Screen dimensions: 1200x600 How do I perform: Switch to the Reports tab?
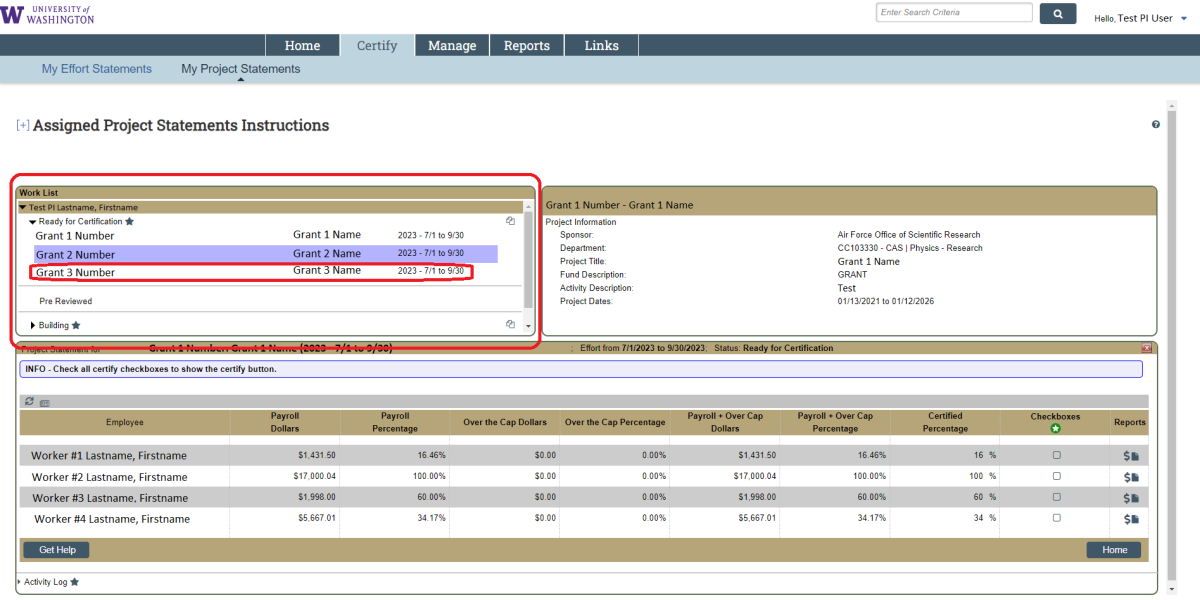(x=526, y=46)
